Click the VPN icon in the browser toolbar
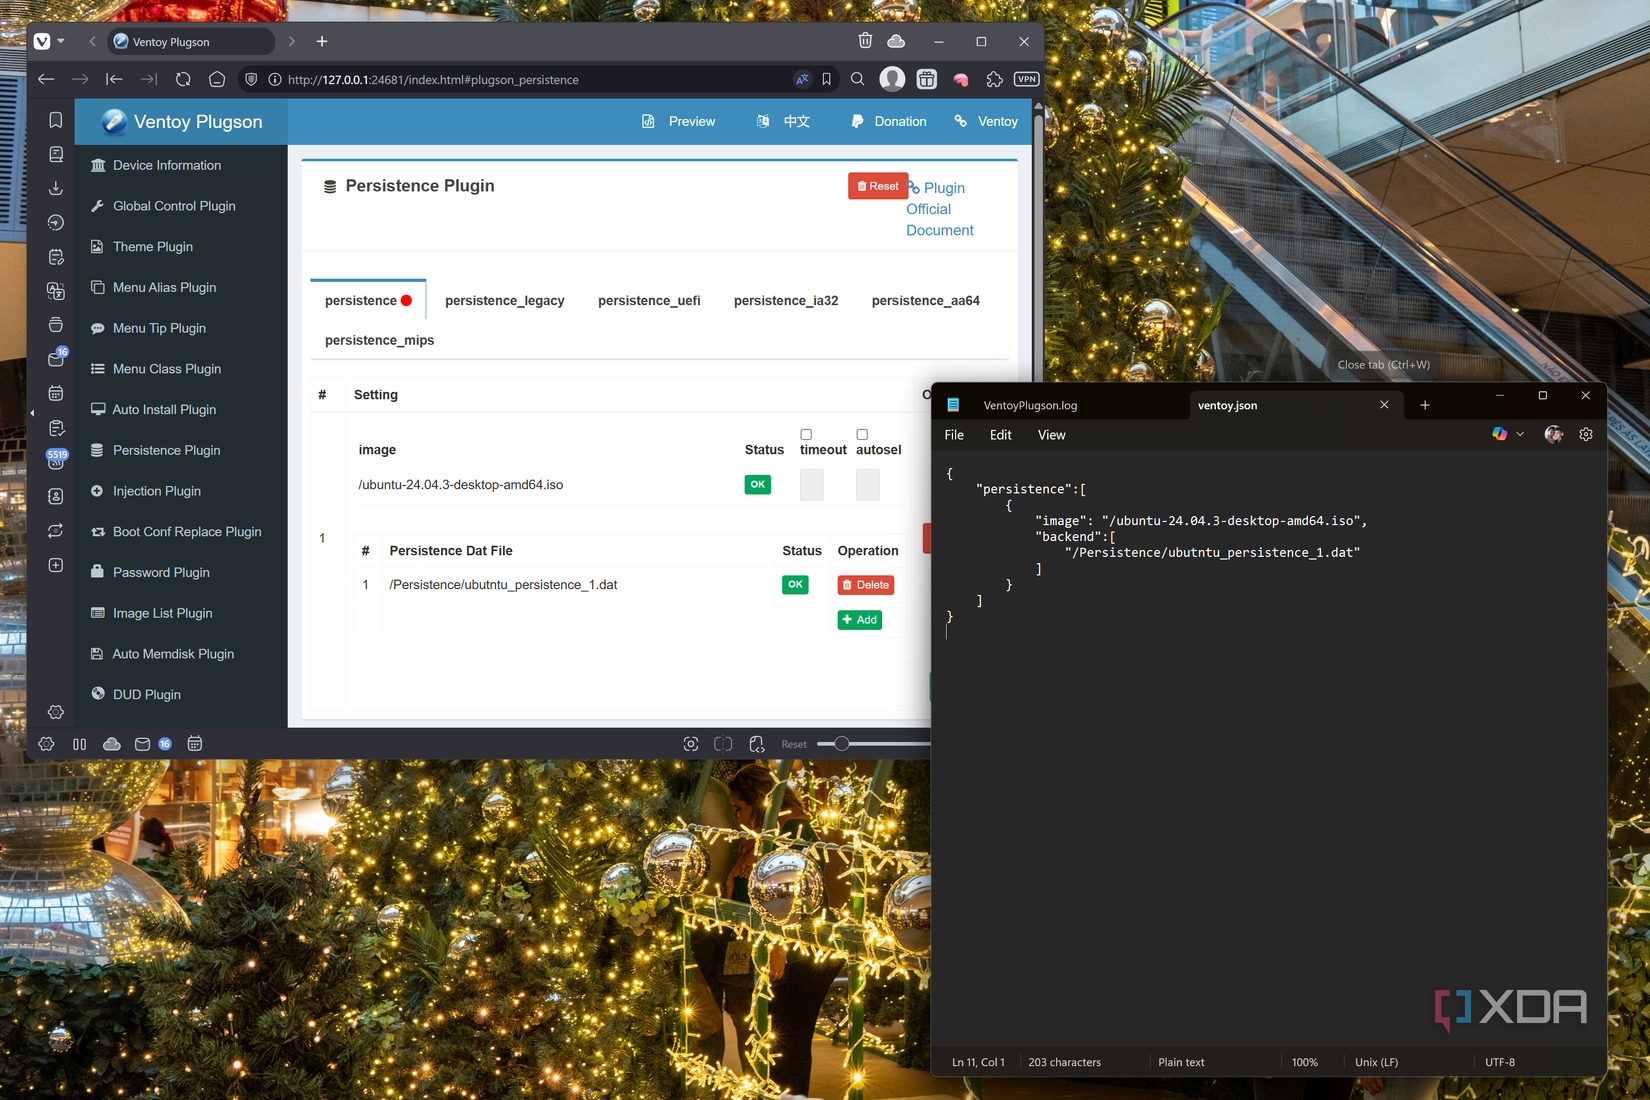Viewport: 1650px width, 1100px height. click(1027, 79)
